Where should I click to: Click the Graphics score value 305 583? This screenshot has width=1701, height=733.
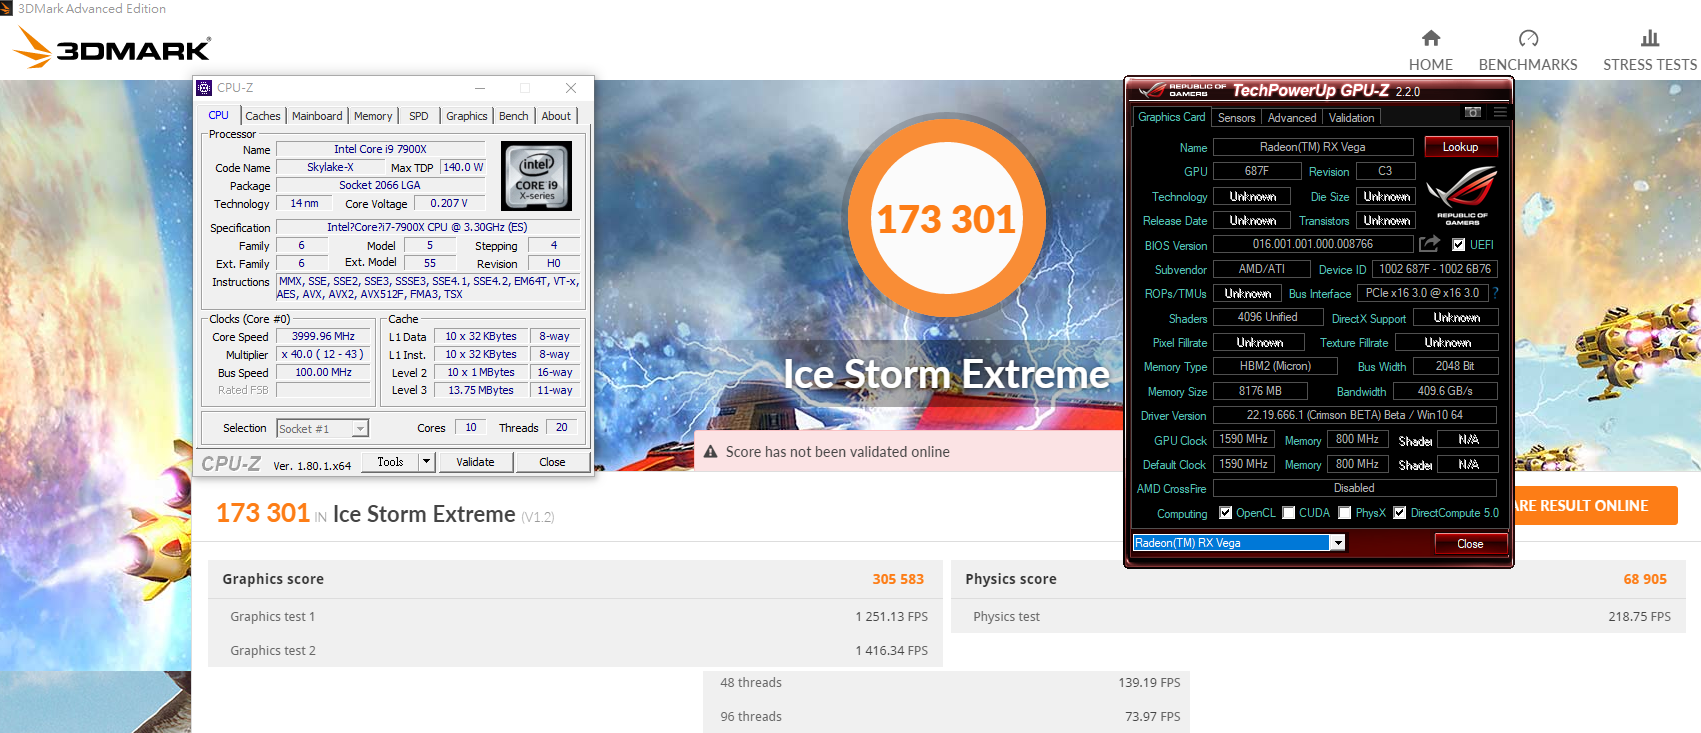(898, 579)
